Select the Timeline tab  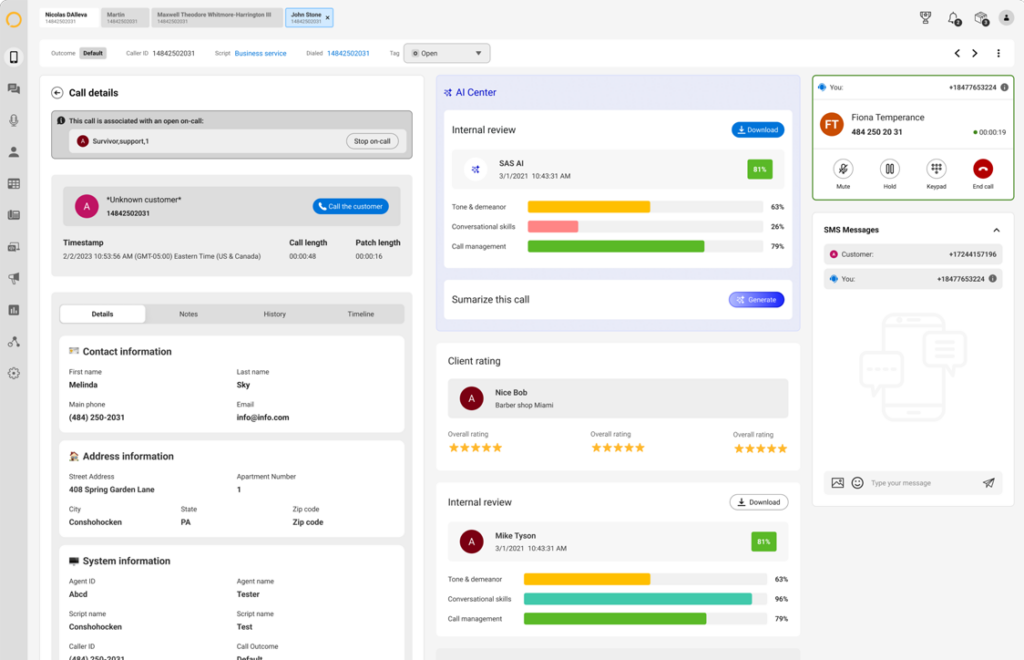click(361, 314)
